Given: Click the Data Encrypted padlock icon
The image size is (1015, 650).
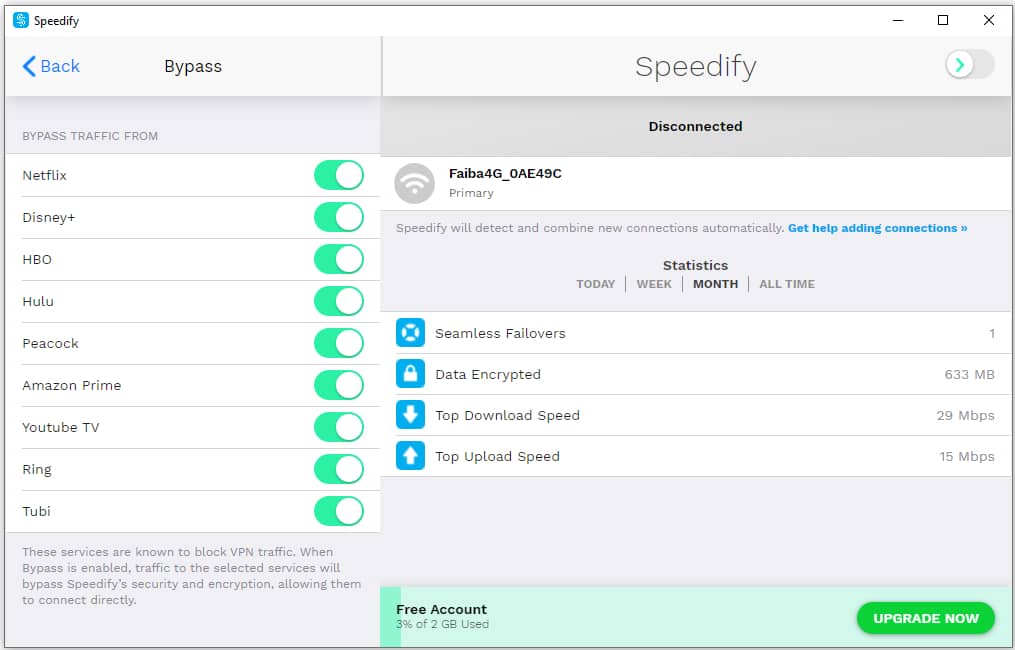Looking at the screenshot, I should [x=410, y=374].
